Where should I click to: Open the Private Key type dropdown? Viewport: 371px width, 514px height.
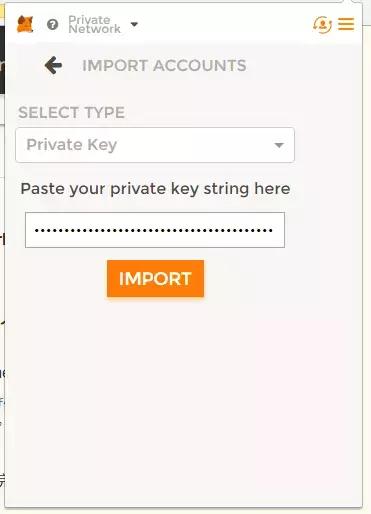tap(155, 145)
